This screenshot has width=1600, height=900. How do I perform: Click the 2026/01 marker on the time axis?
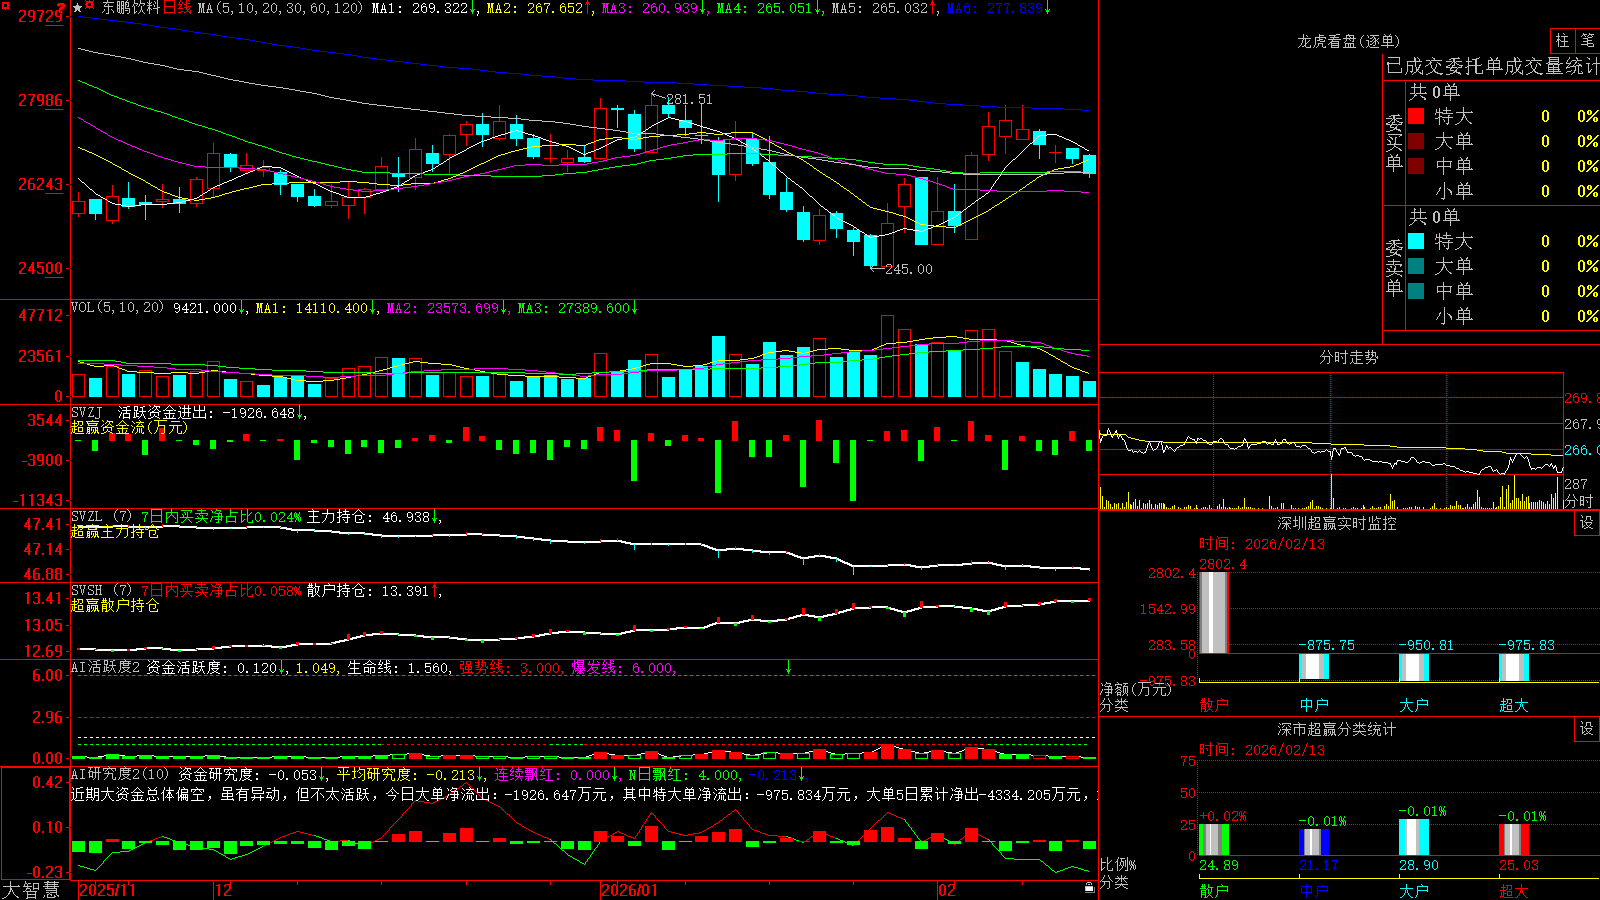point(630,890)
